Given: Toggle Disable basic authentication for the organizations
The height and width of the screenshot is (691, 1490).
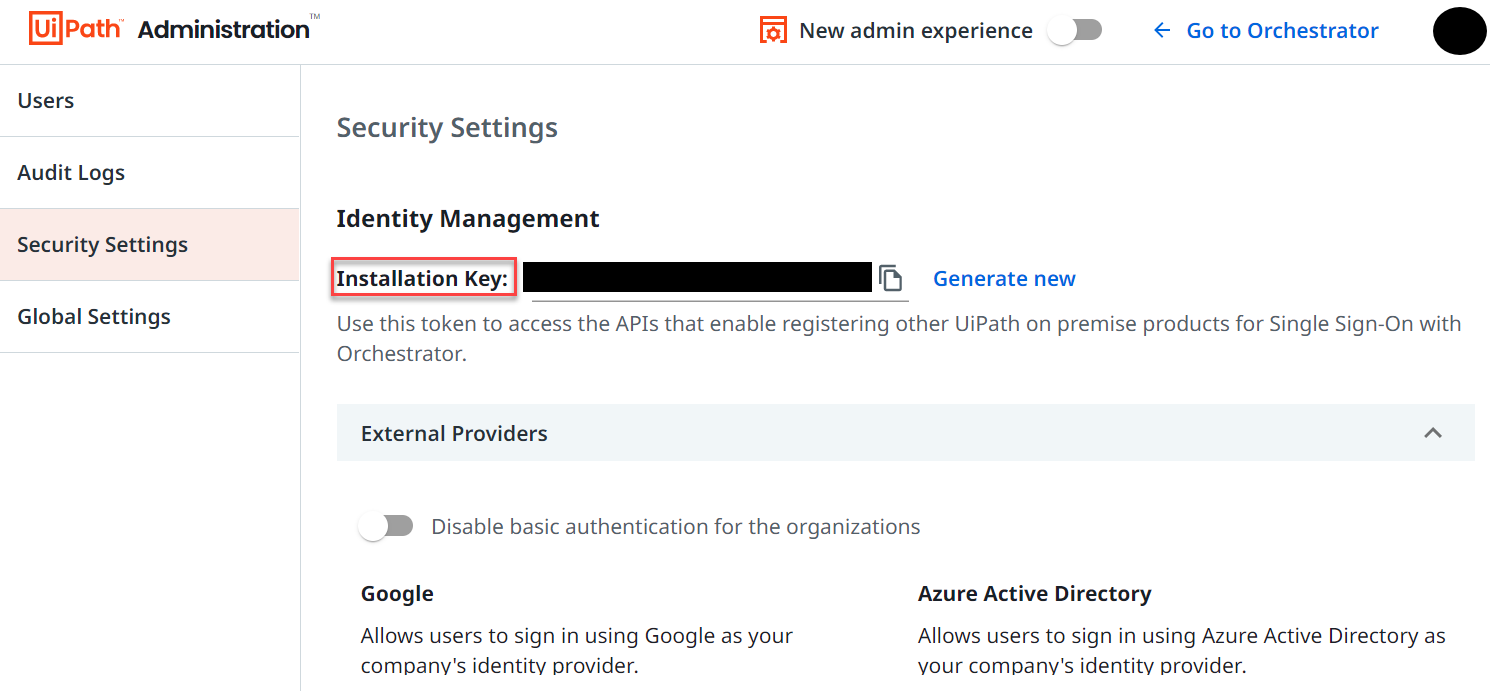Looking at the screenshot, I should click(386, 526).
